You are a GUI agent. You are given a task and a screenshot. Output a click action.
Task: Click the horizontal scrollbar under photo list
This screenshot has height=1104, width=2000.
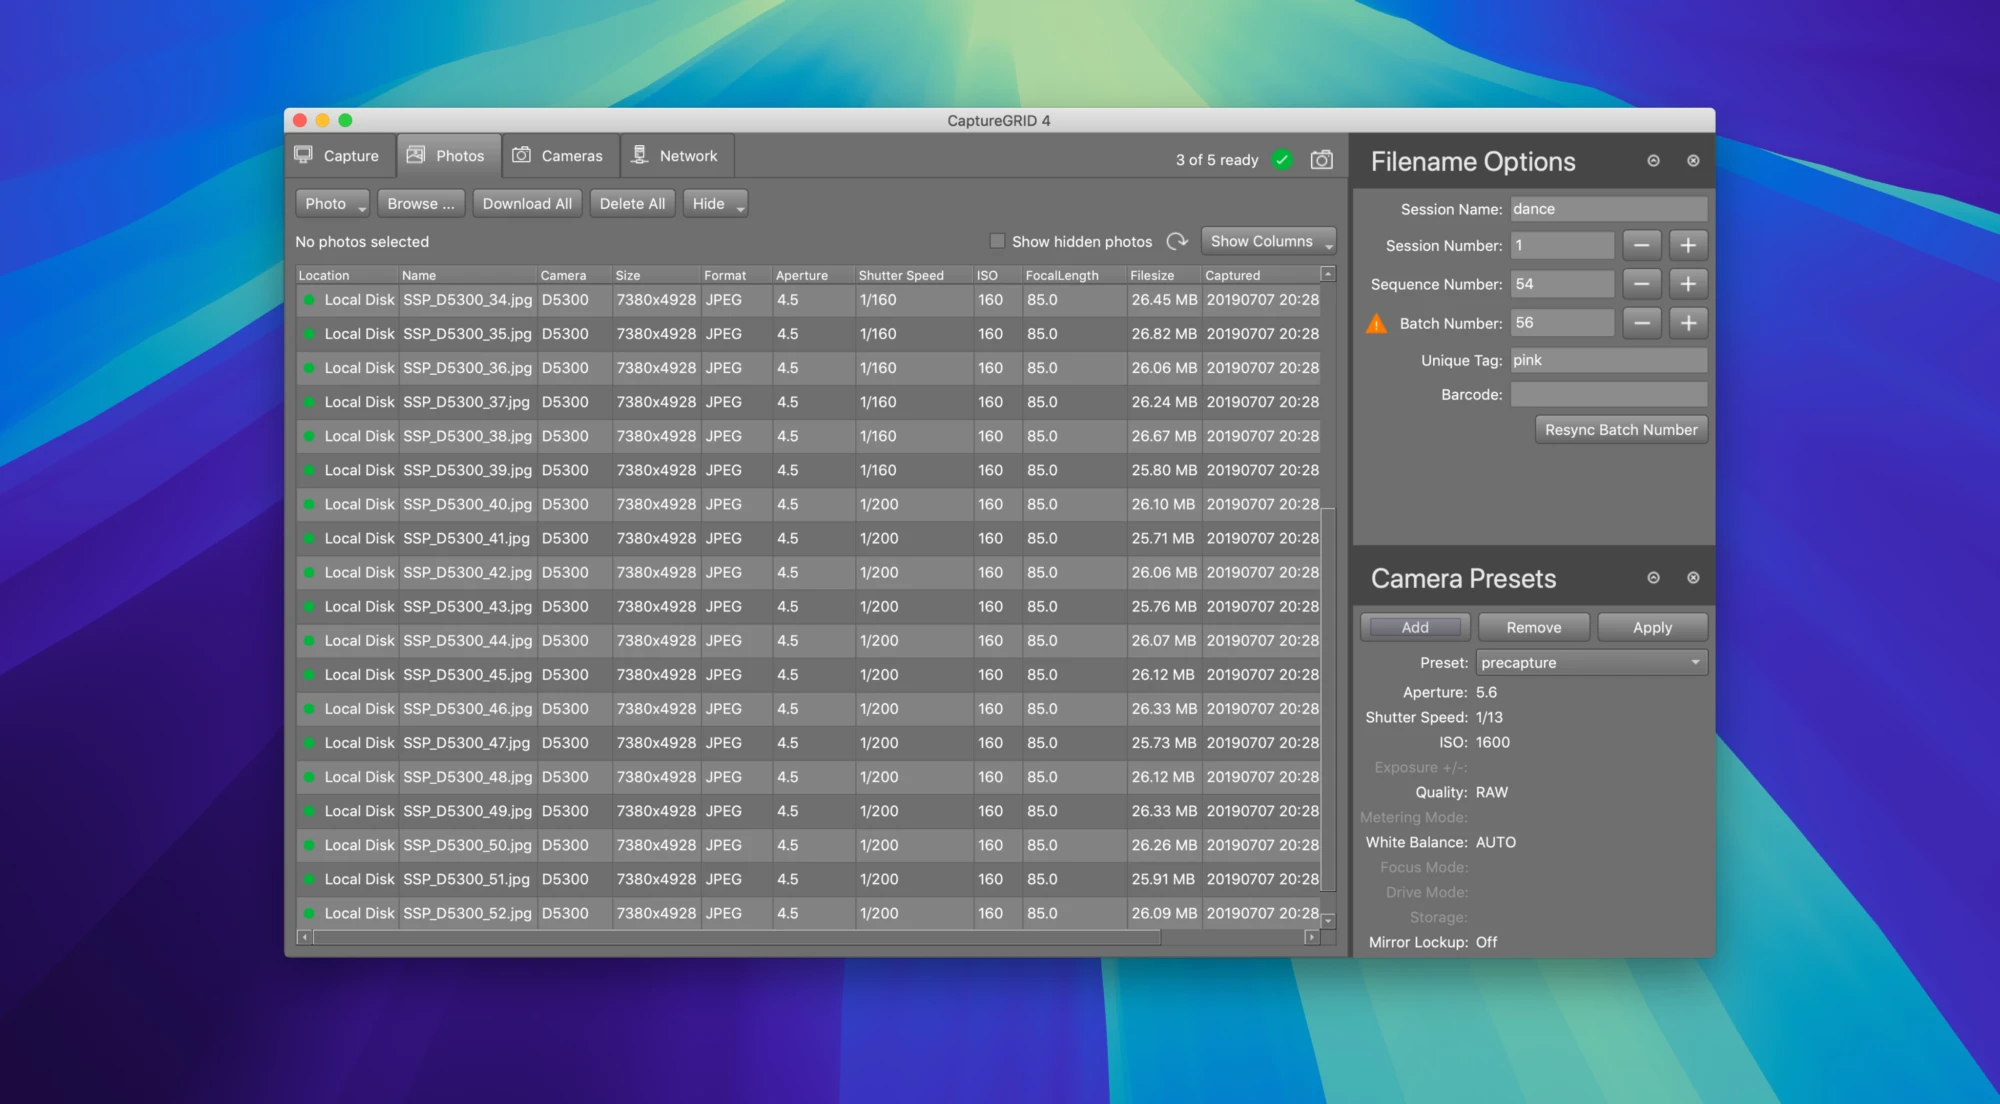click(736, 937)
